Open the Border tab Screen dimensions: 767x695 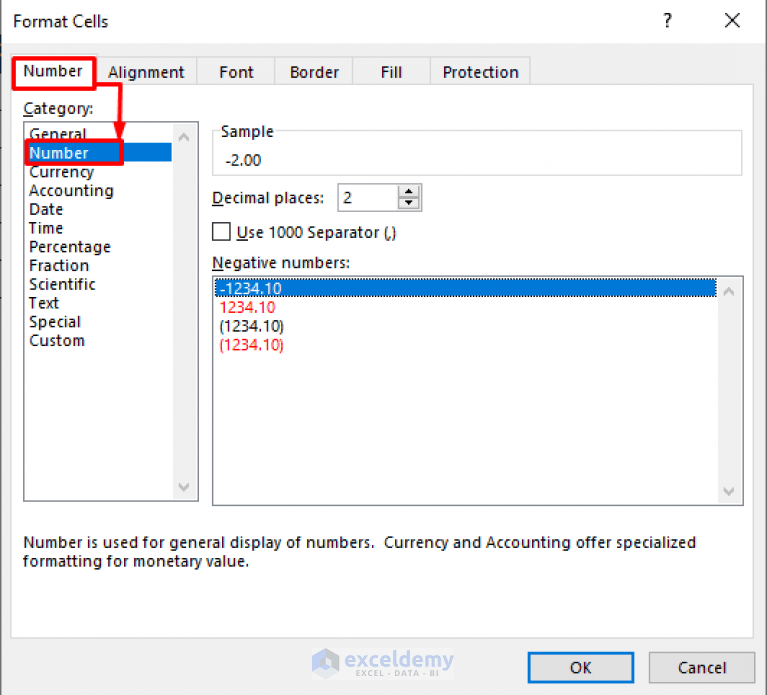pos(314,72)
